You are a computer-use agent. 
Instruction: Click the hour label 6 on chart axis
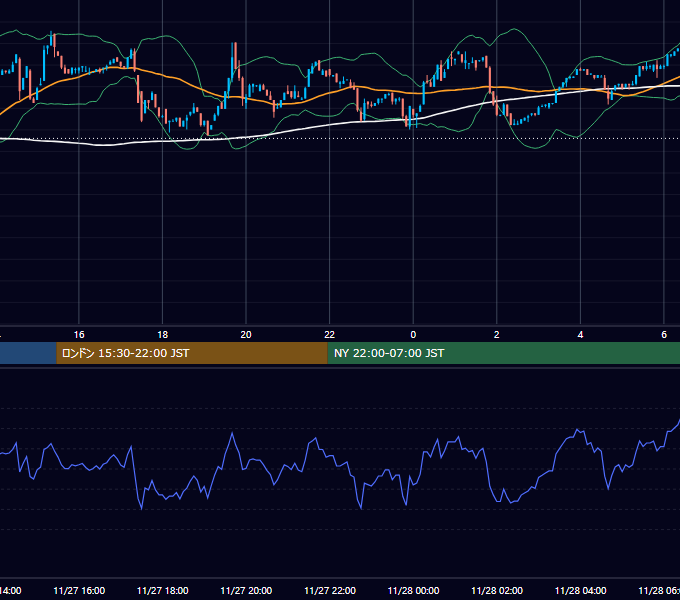tap(664, 335)
